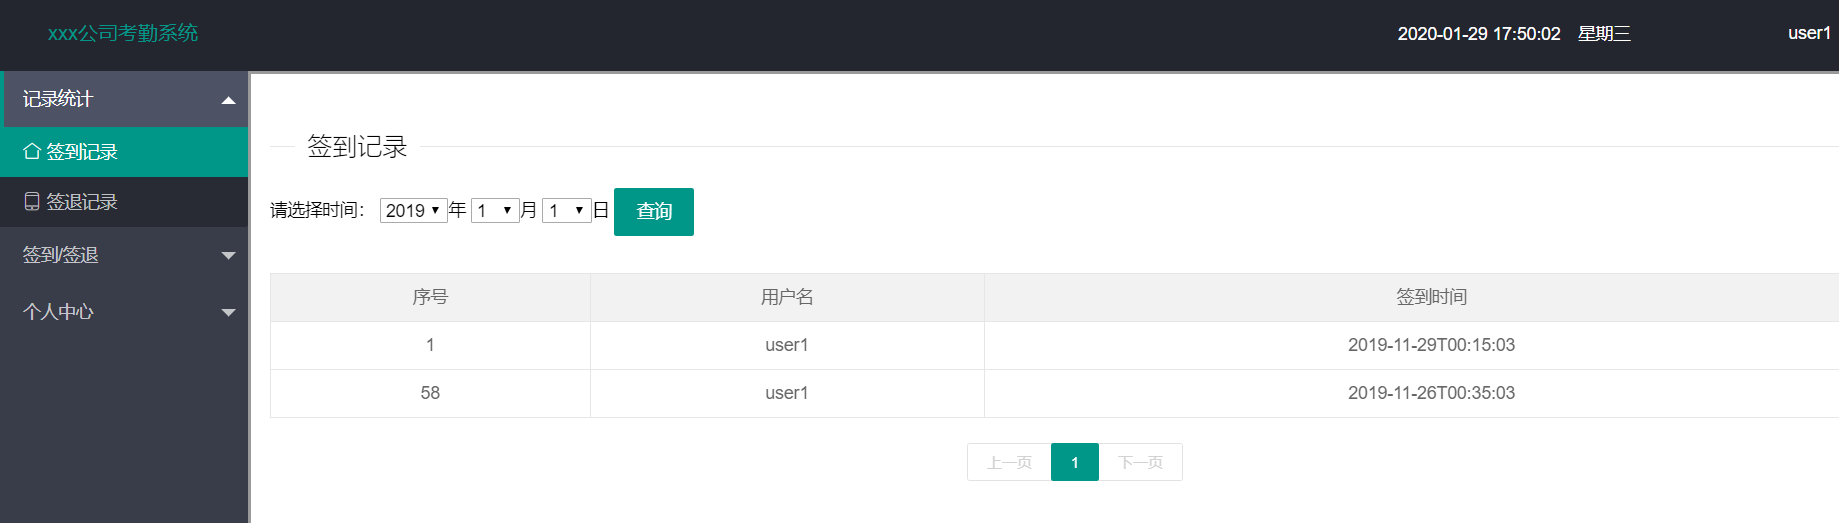Select page 1 in pagination
The image size is (1839, 523).
pyautogui.click(x=1075, y=462)
